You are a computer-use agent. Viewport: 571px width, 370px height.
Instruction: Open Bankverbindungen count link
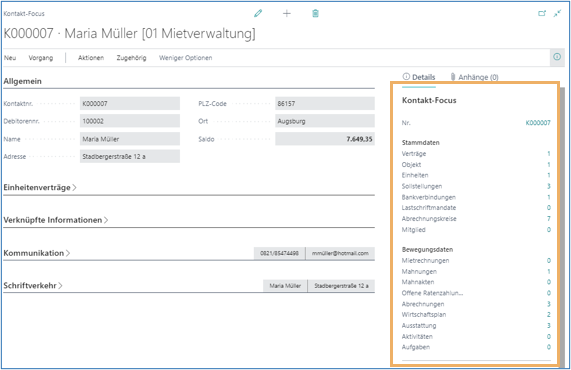click(548, 197)
